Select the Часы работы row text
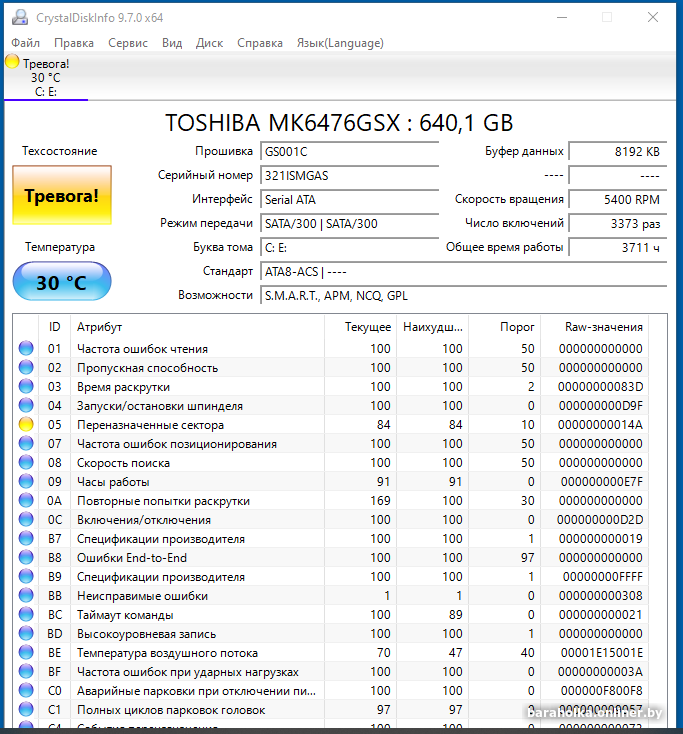Screen dimensions: 683x734 tap(113, 482)
